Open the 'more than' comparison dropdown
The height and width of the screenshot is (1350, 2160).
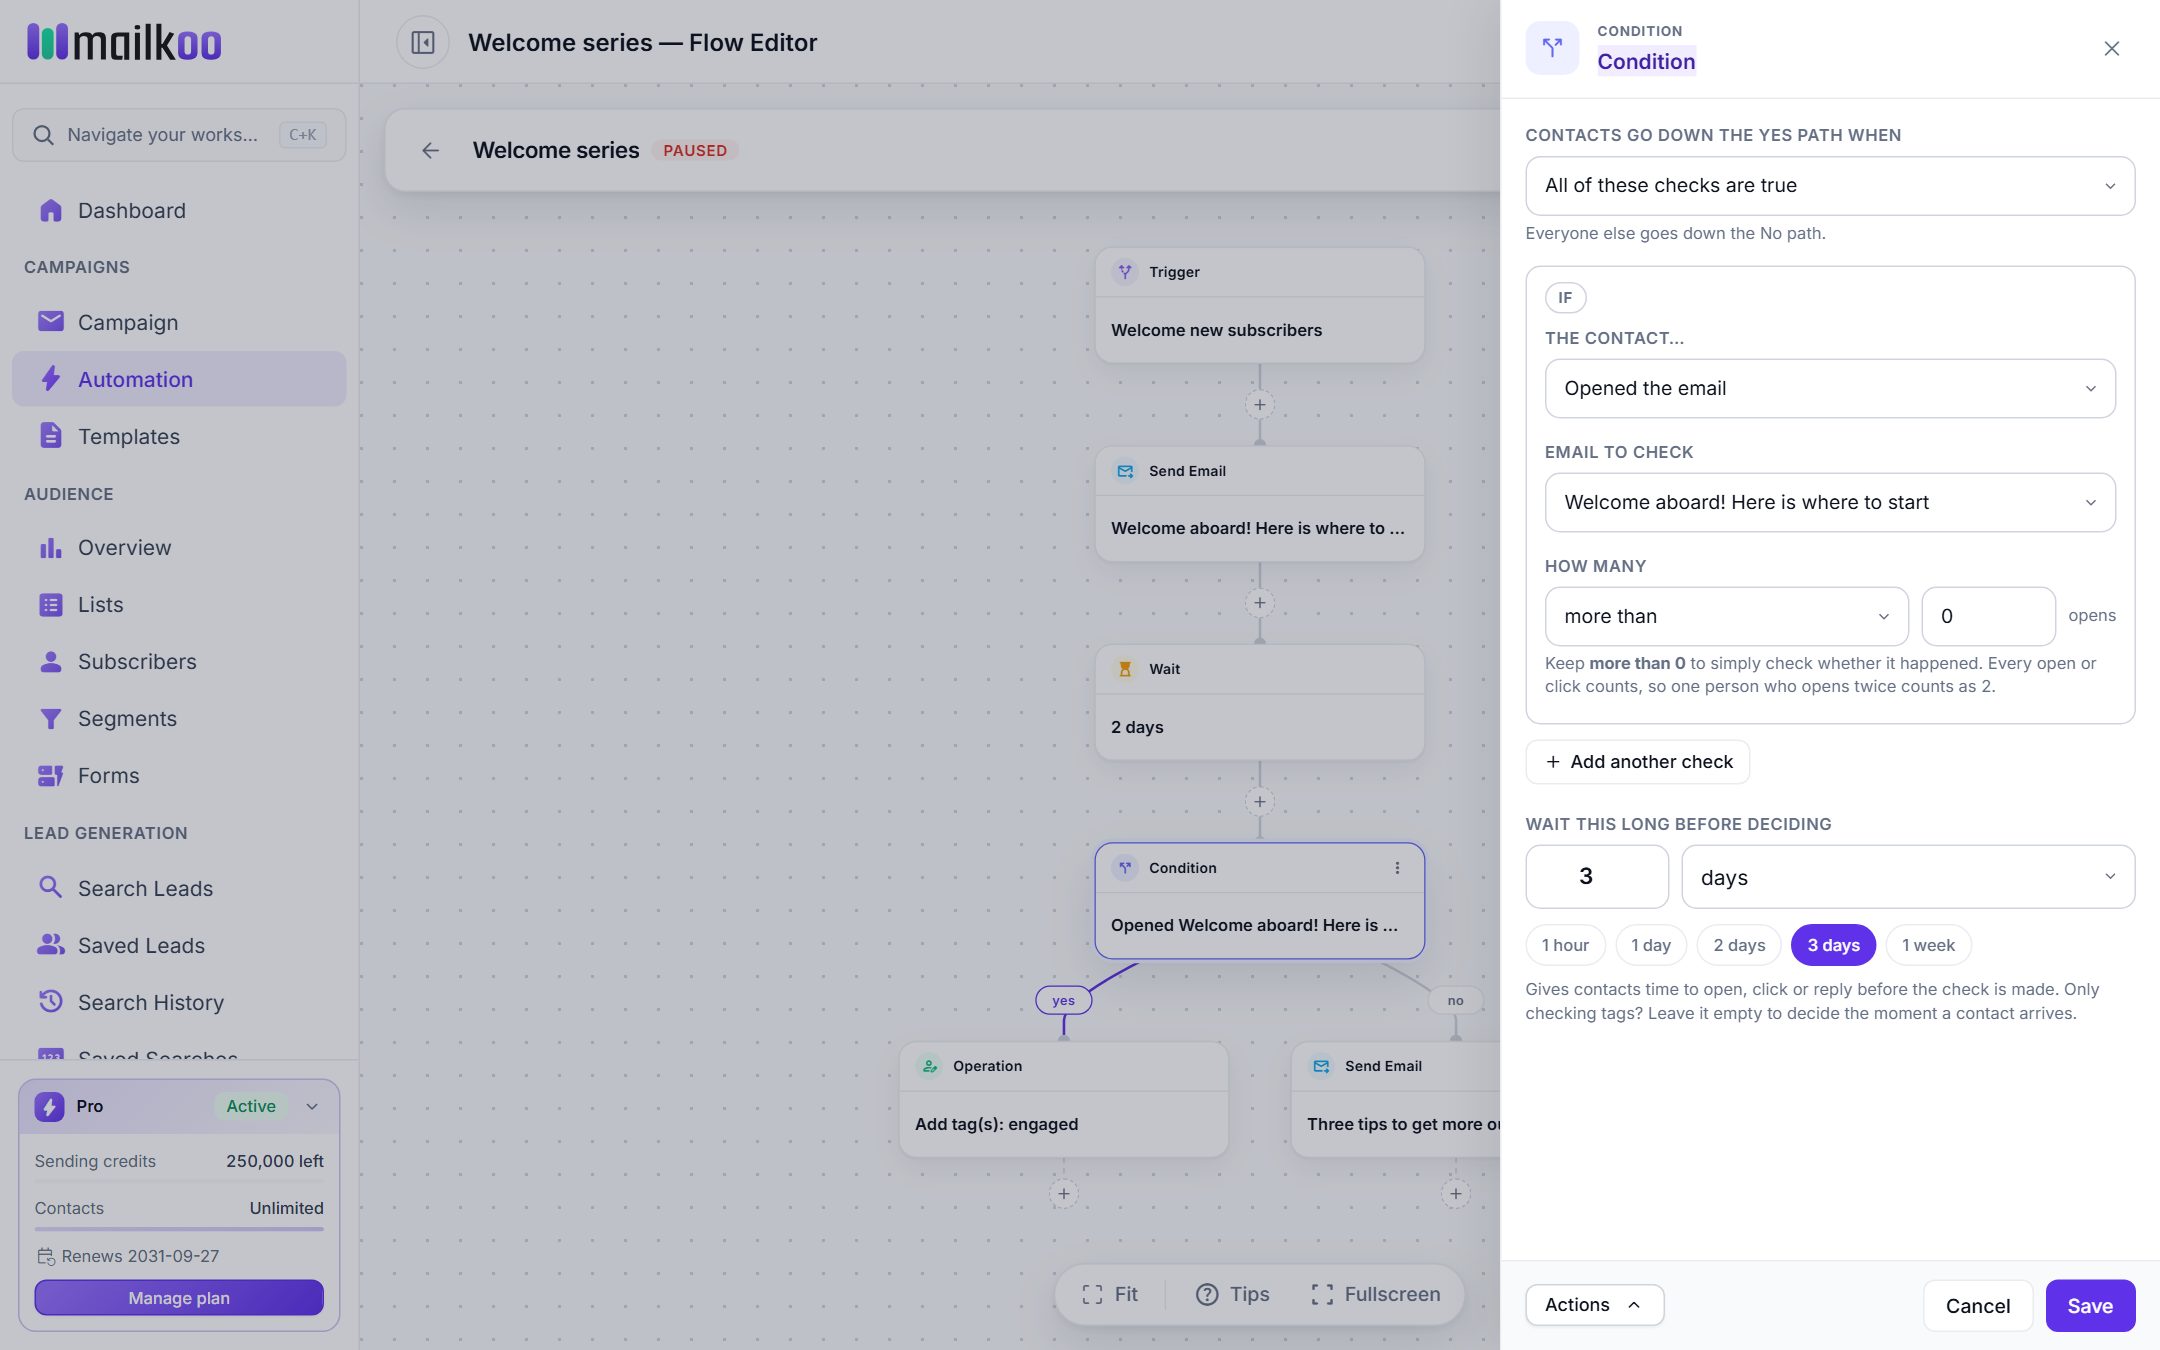point(1727,617)
